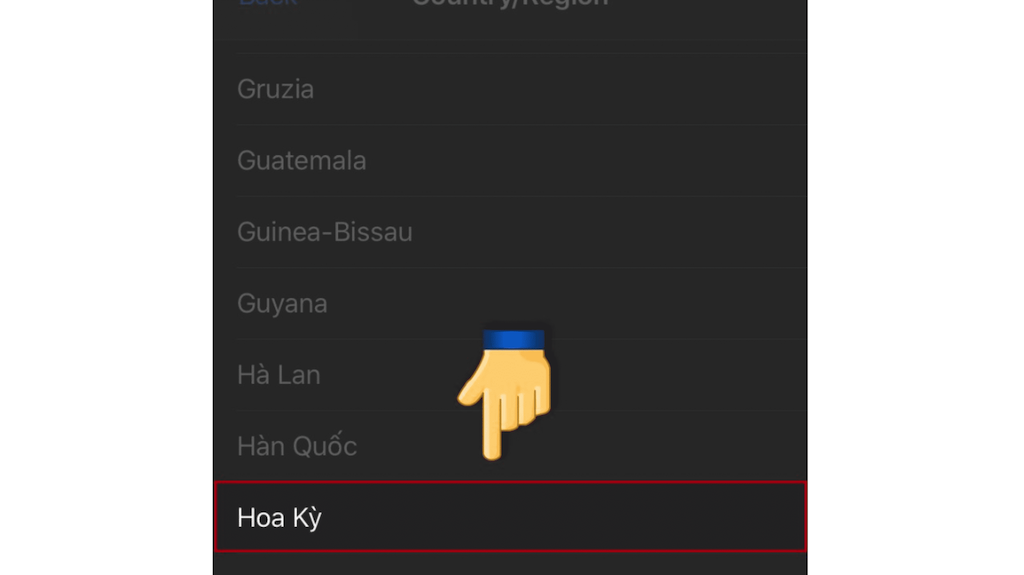Pick Hàn Quốc in the region list
Viewport: 1024px width, 575px height.
511,446
